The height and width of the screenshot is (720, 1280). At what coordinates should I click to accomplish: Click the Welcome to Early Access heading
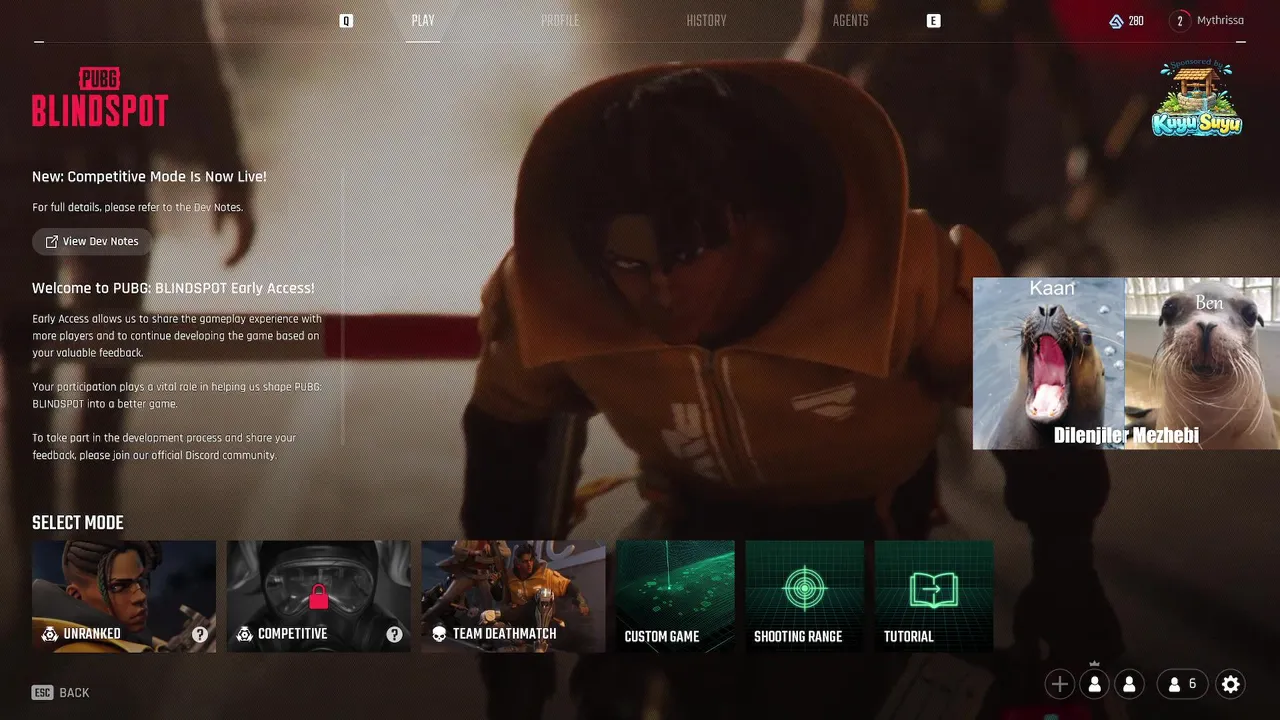173,288
